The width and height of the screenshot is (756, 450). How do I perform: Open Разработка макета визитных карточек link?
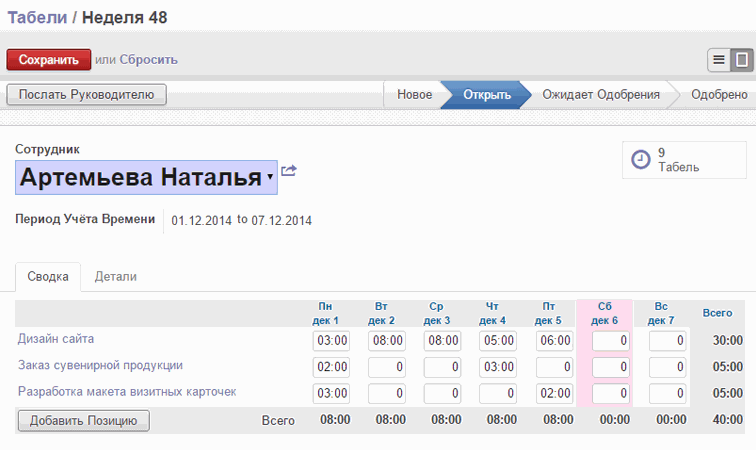127,392
